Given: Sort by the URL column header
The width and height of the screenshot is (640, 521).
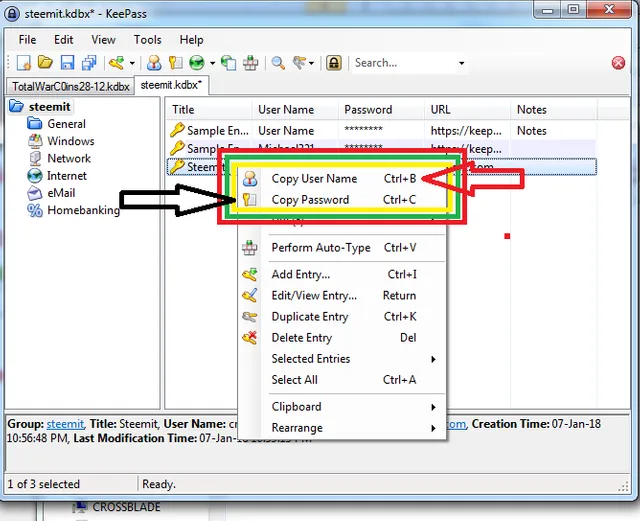Looking at the screenshot, I should pyautogui.click(x=468, y=109).
